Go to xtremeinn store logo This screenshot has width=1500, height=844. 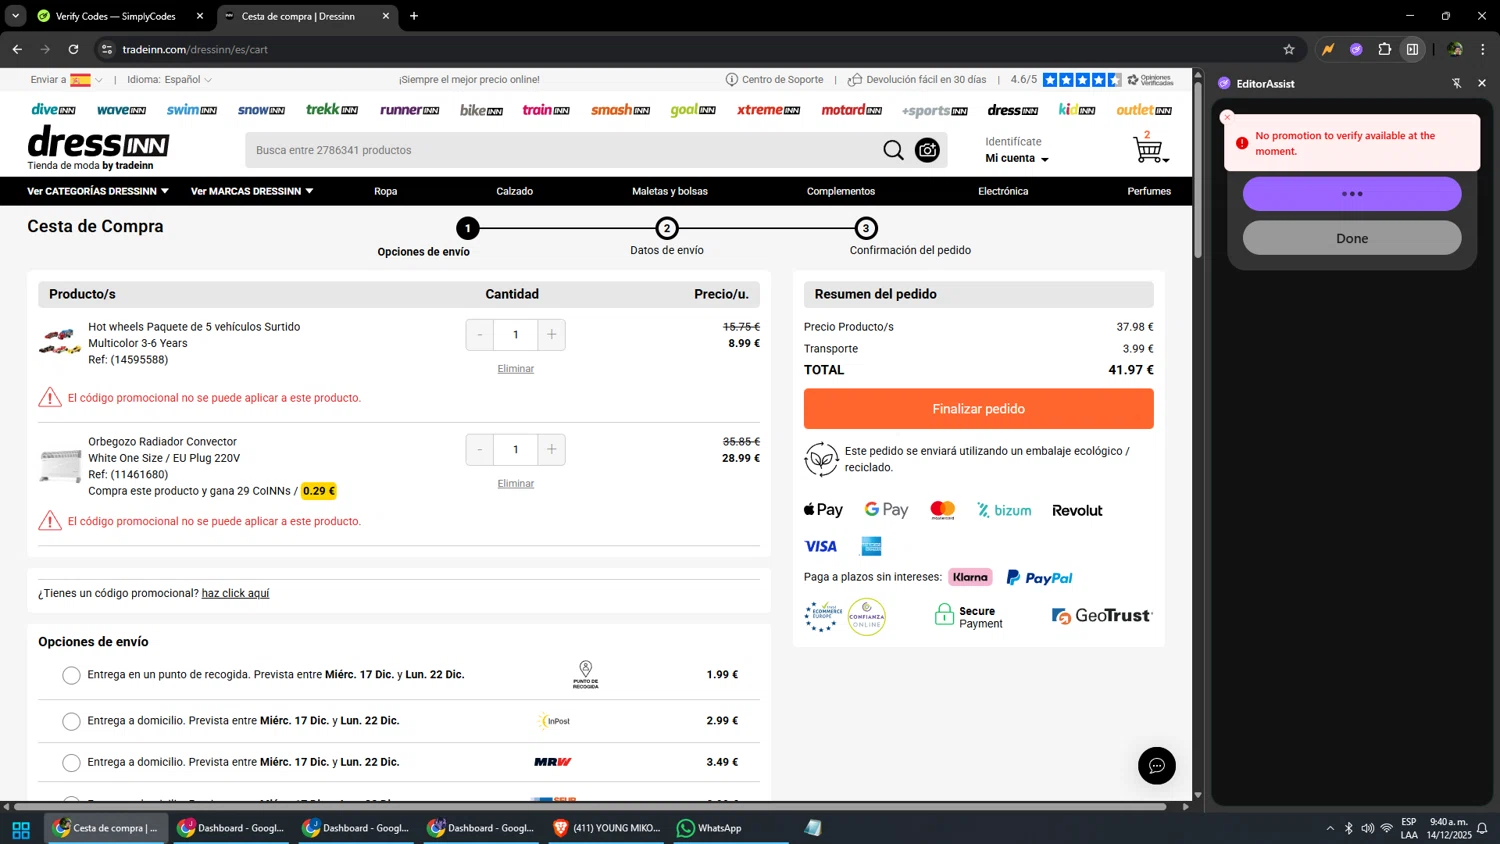pos(768,110)
